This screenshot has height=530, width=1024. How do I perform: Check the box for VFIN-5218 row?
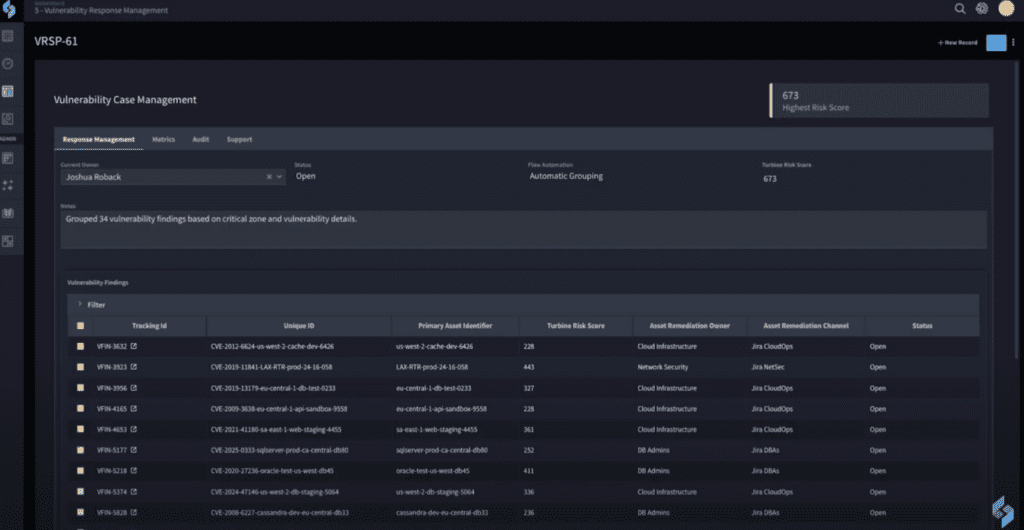[80, 471]
